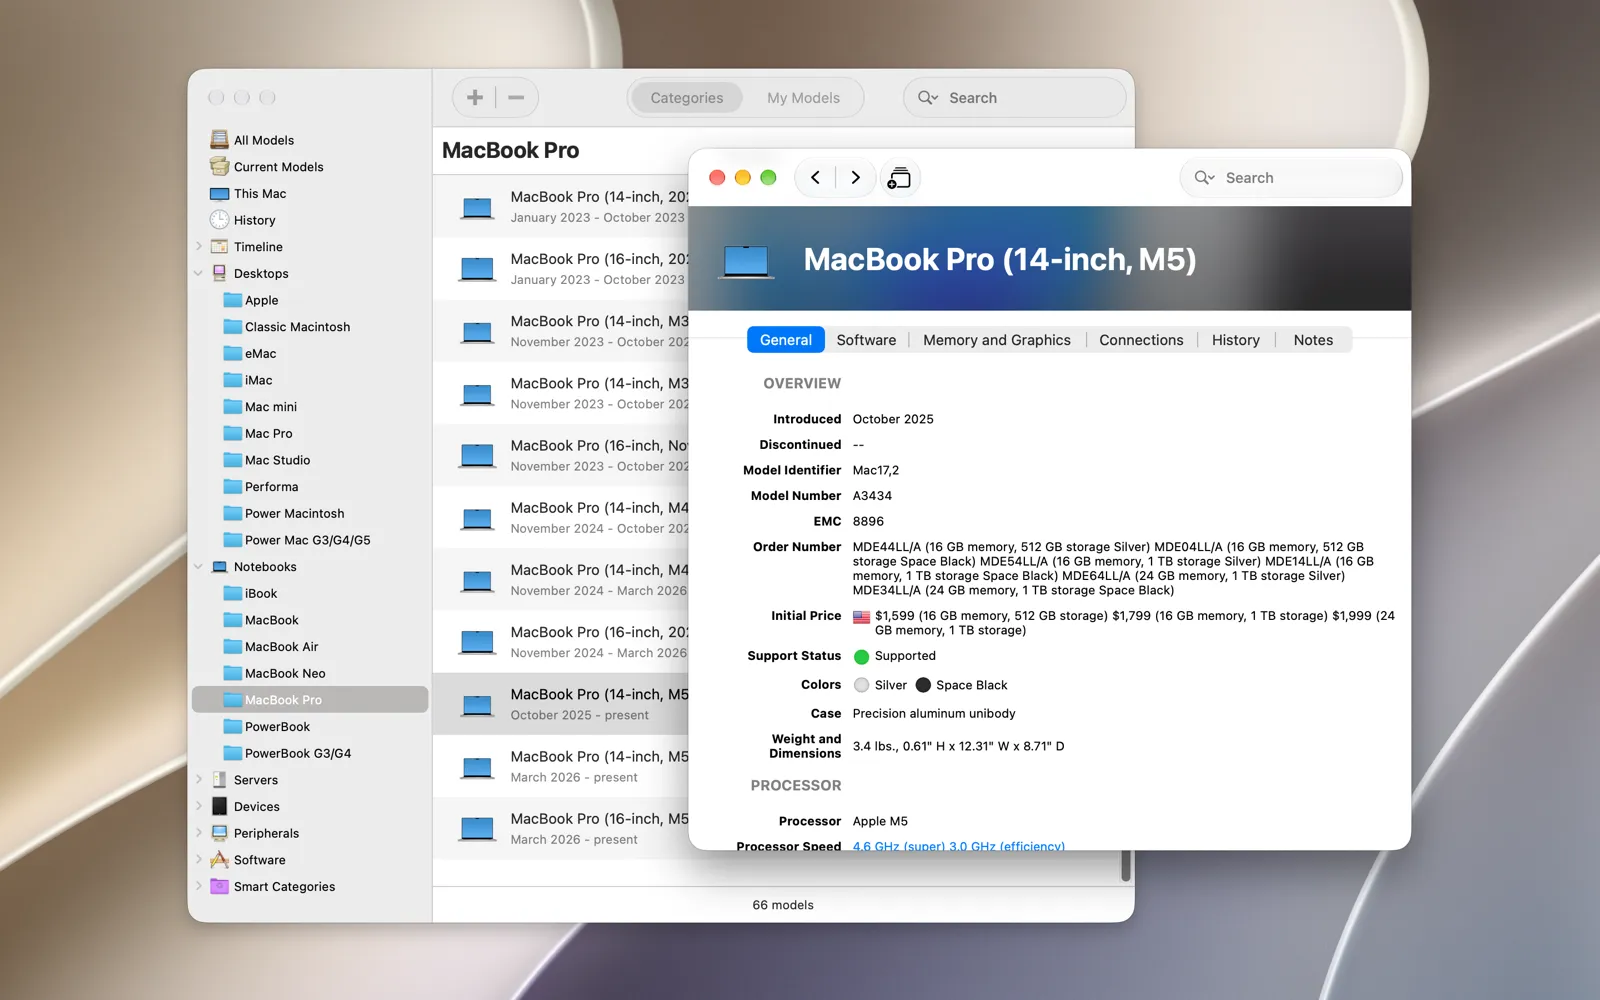The image size is (1600, 1000).
Task: Open the Memory and Graphics tab
Action: point(997,340)
